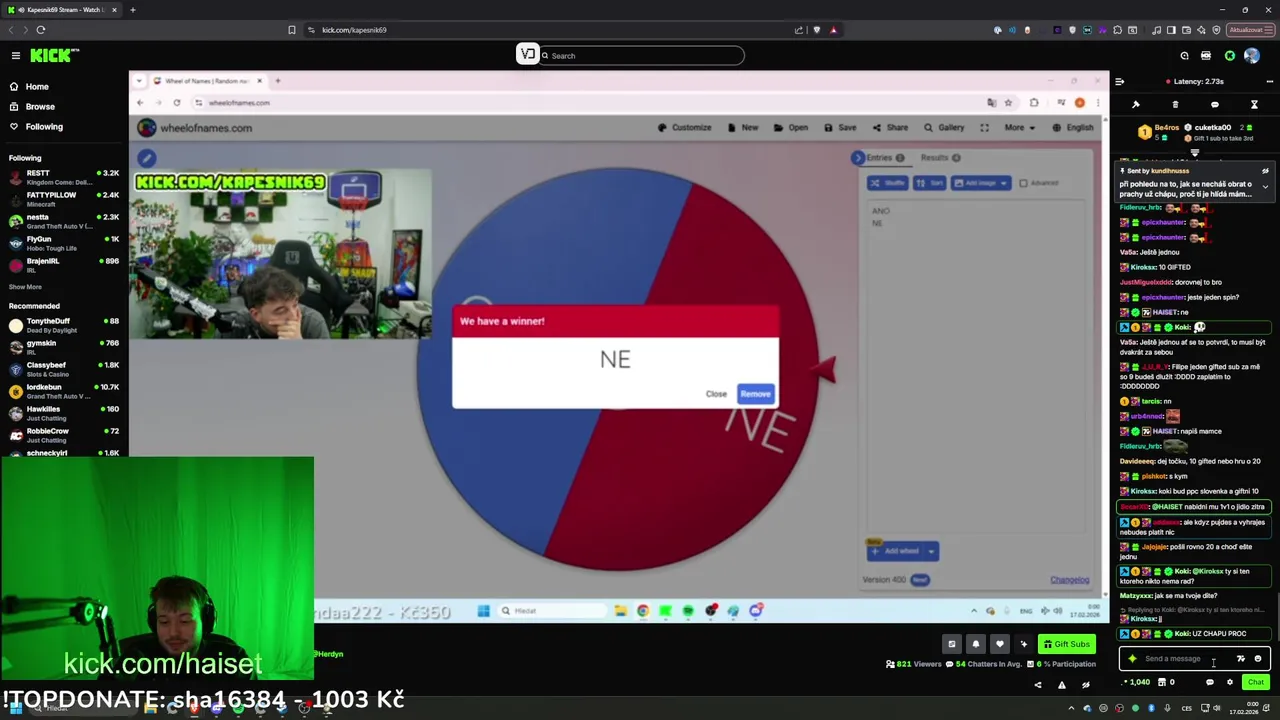Remove the NE winner entry

(x=755, y=394)
